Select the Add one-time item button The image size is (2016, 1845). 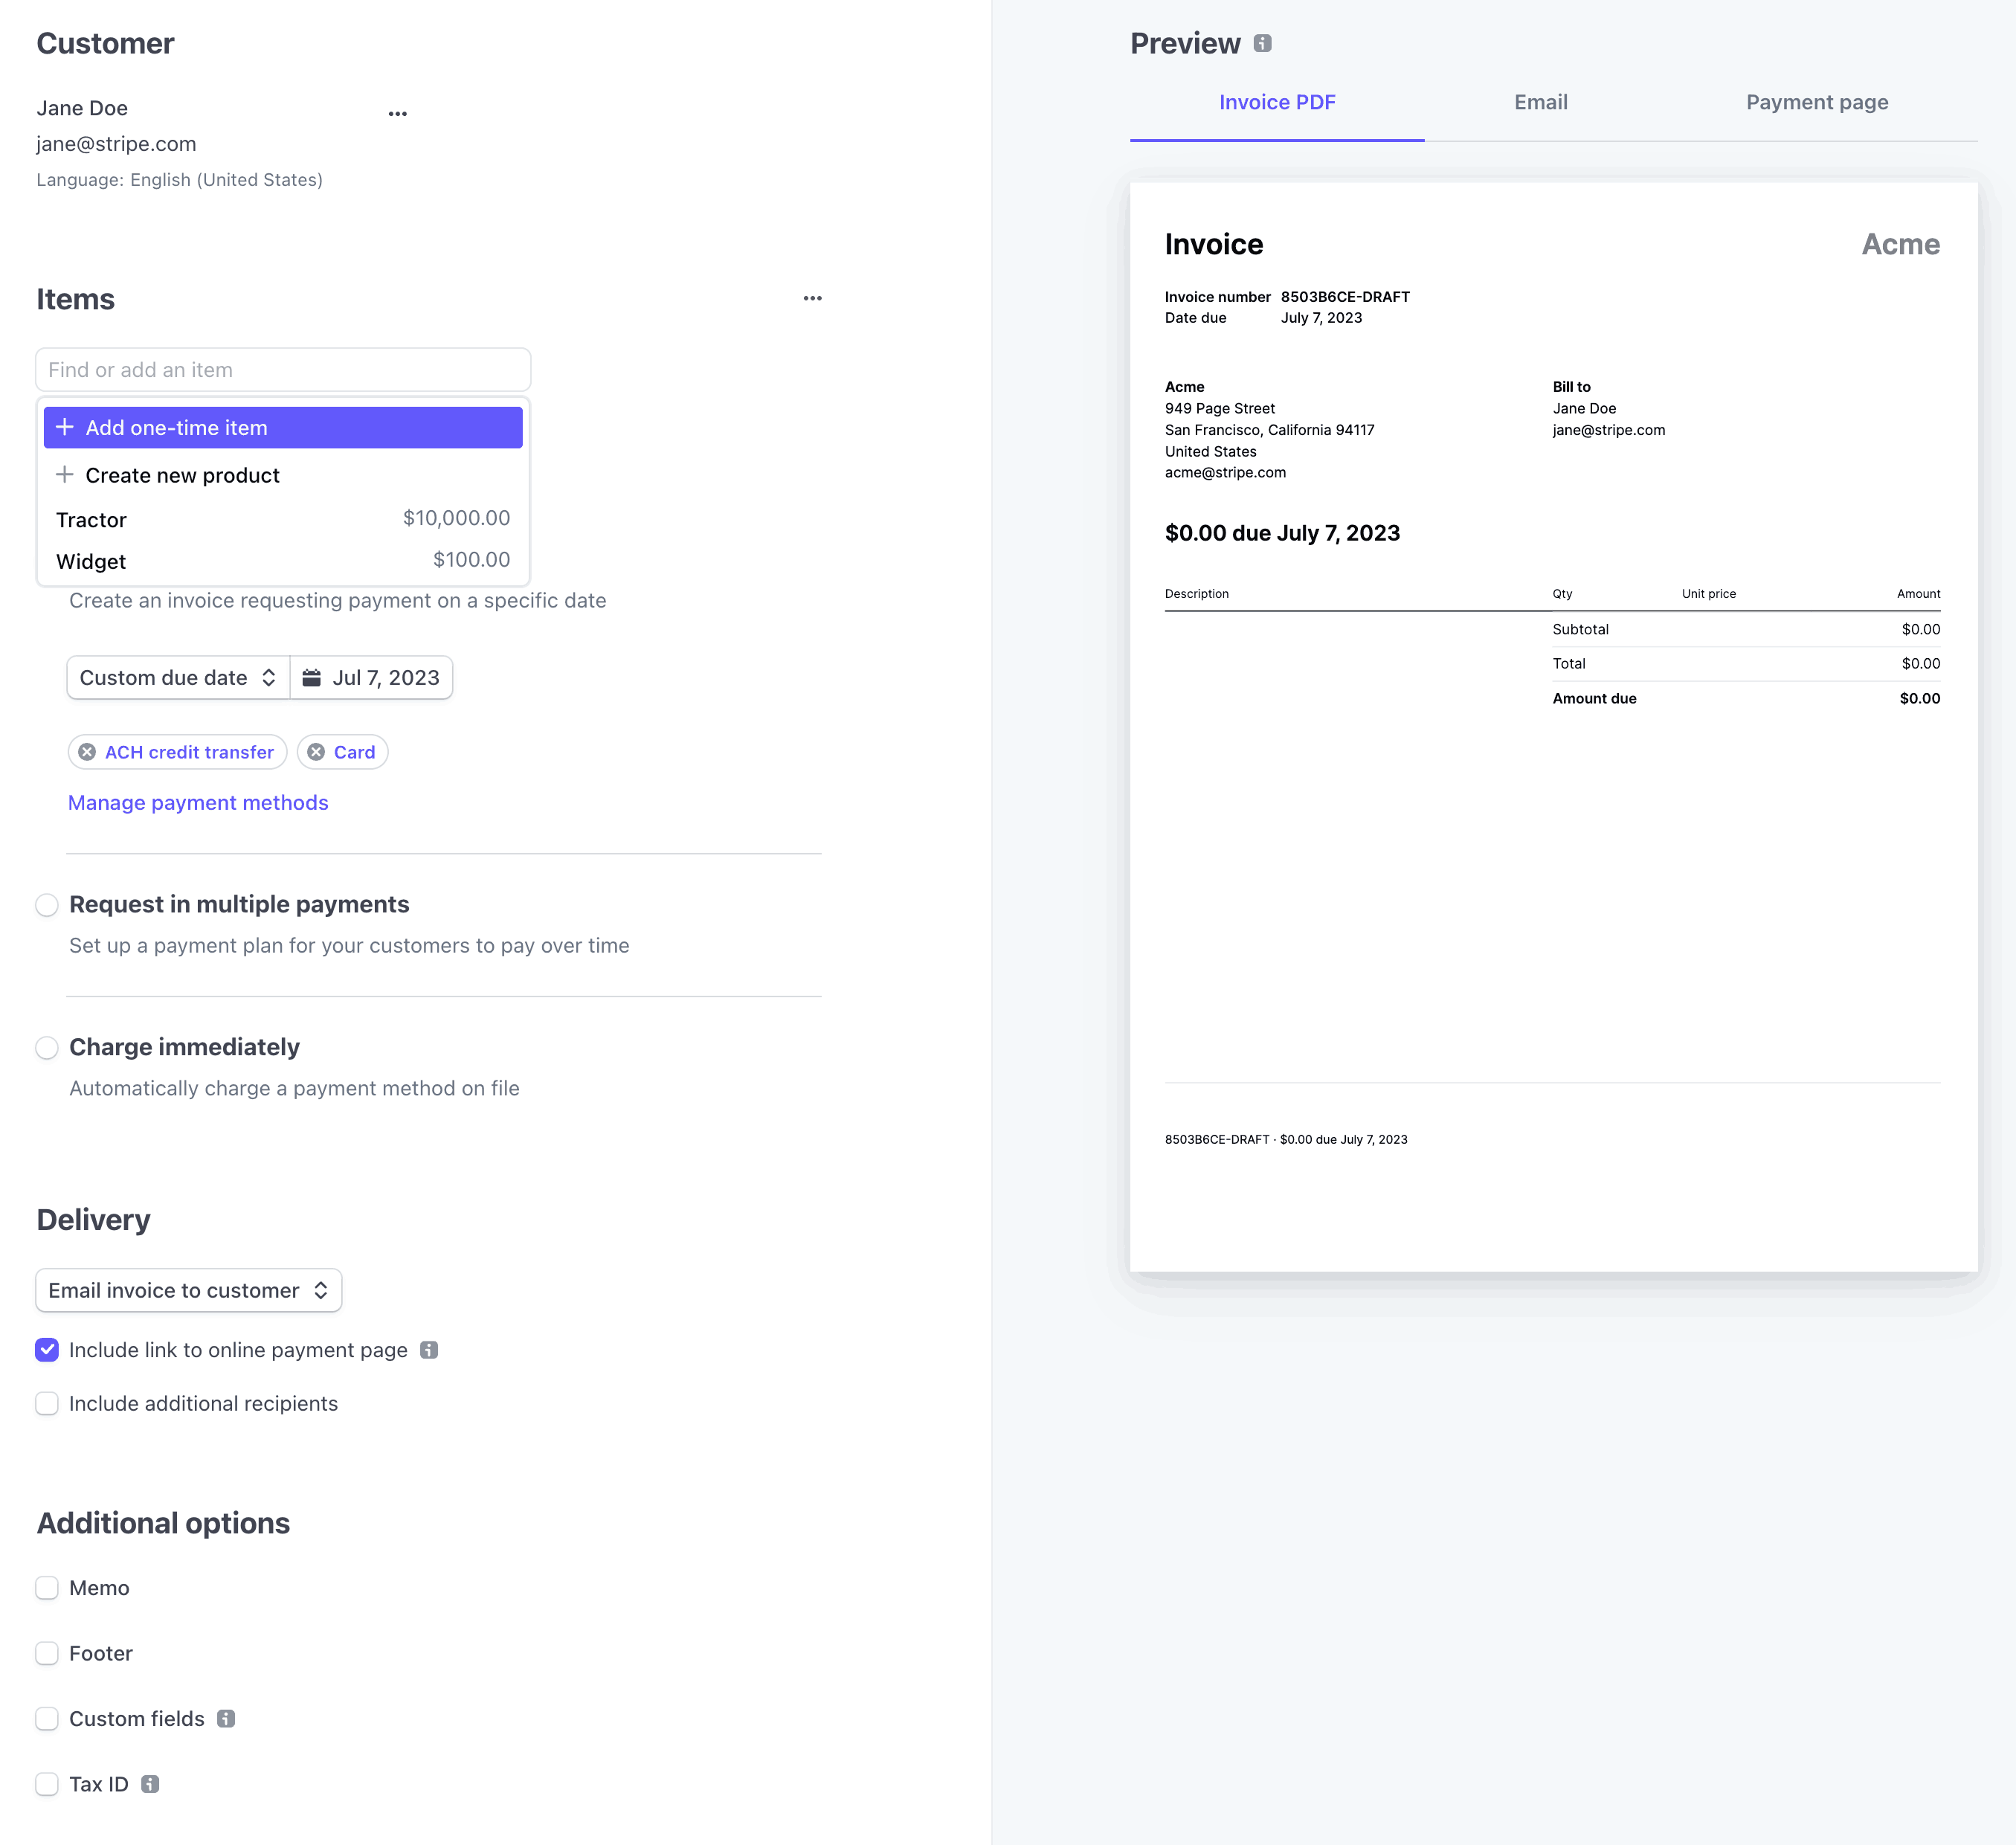pyautogui.click(x=283, y=427)
